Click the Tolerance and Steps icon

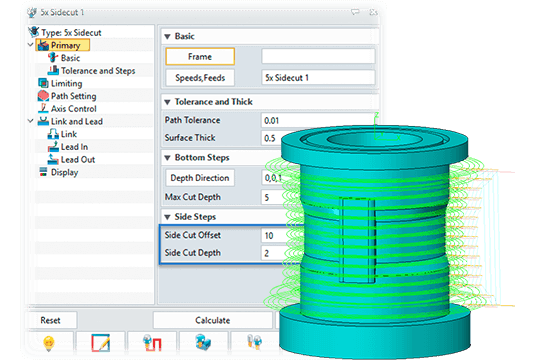coord(53,70)
